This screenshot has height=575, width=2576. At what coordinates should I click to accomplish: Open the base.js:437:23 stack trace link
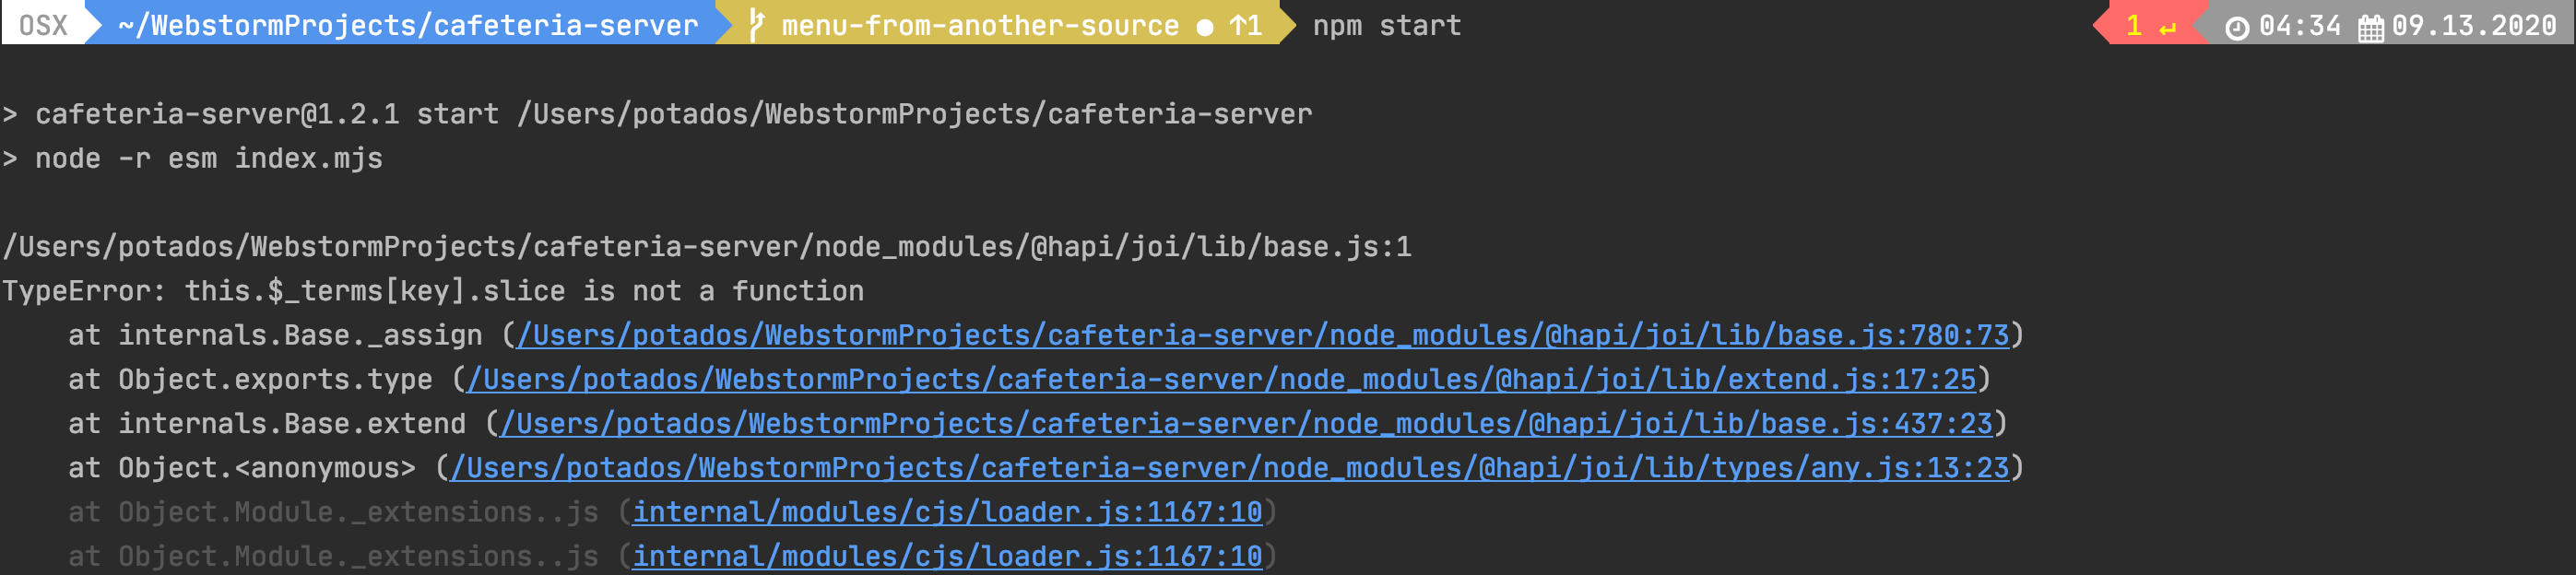point(1246,423)
